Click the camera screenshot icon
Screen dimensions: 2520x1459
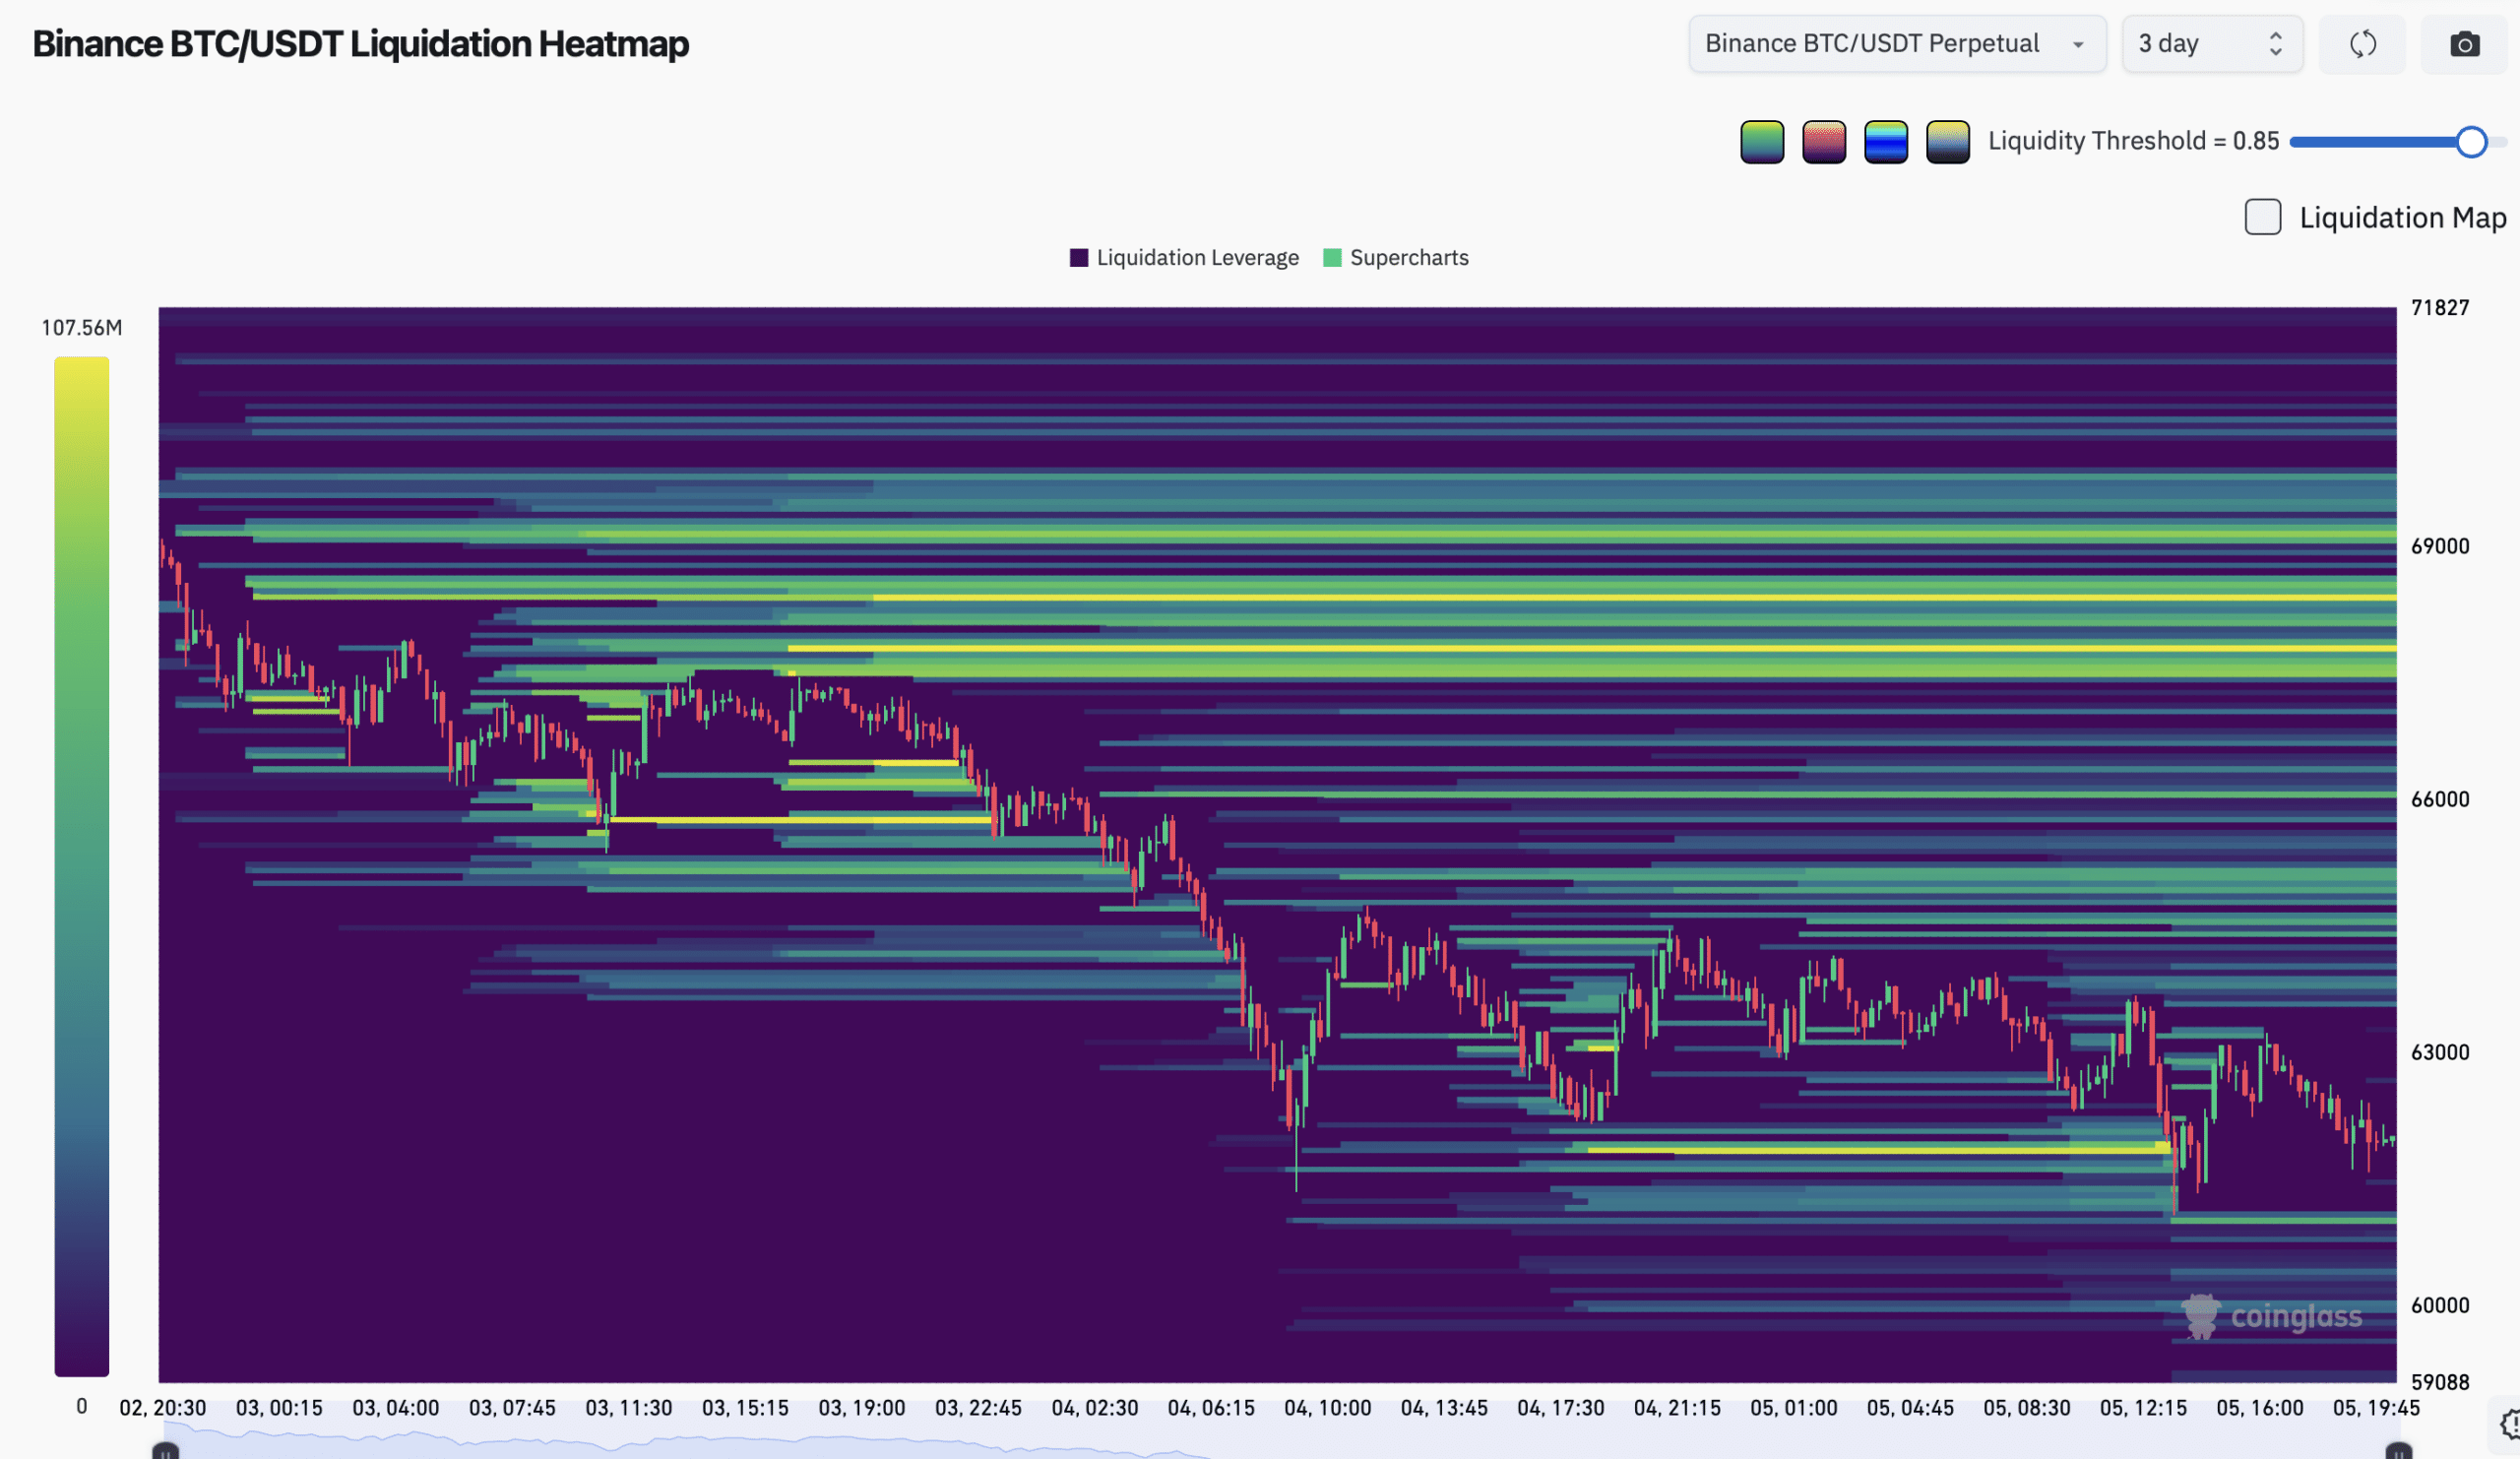pos(2465,44)
